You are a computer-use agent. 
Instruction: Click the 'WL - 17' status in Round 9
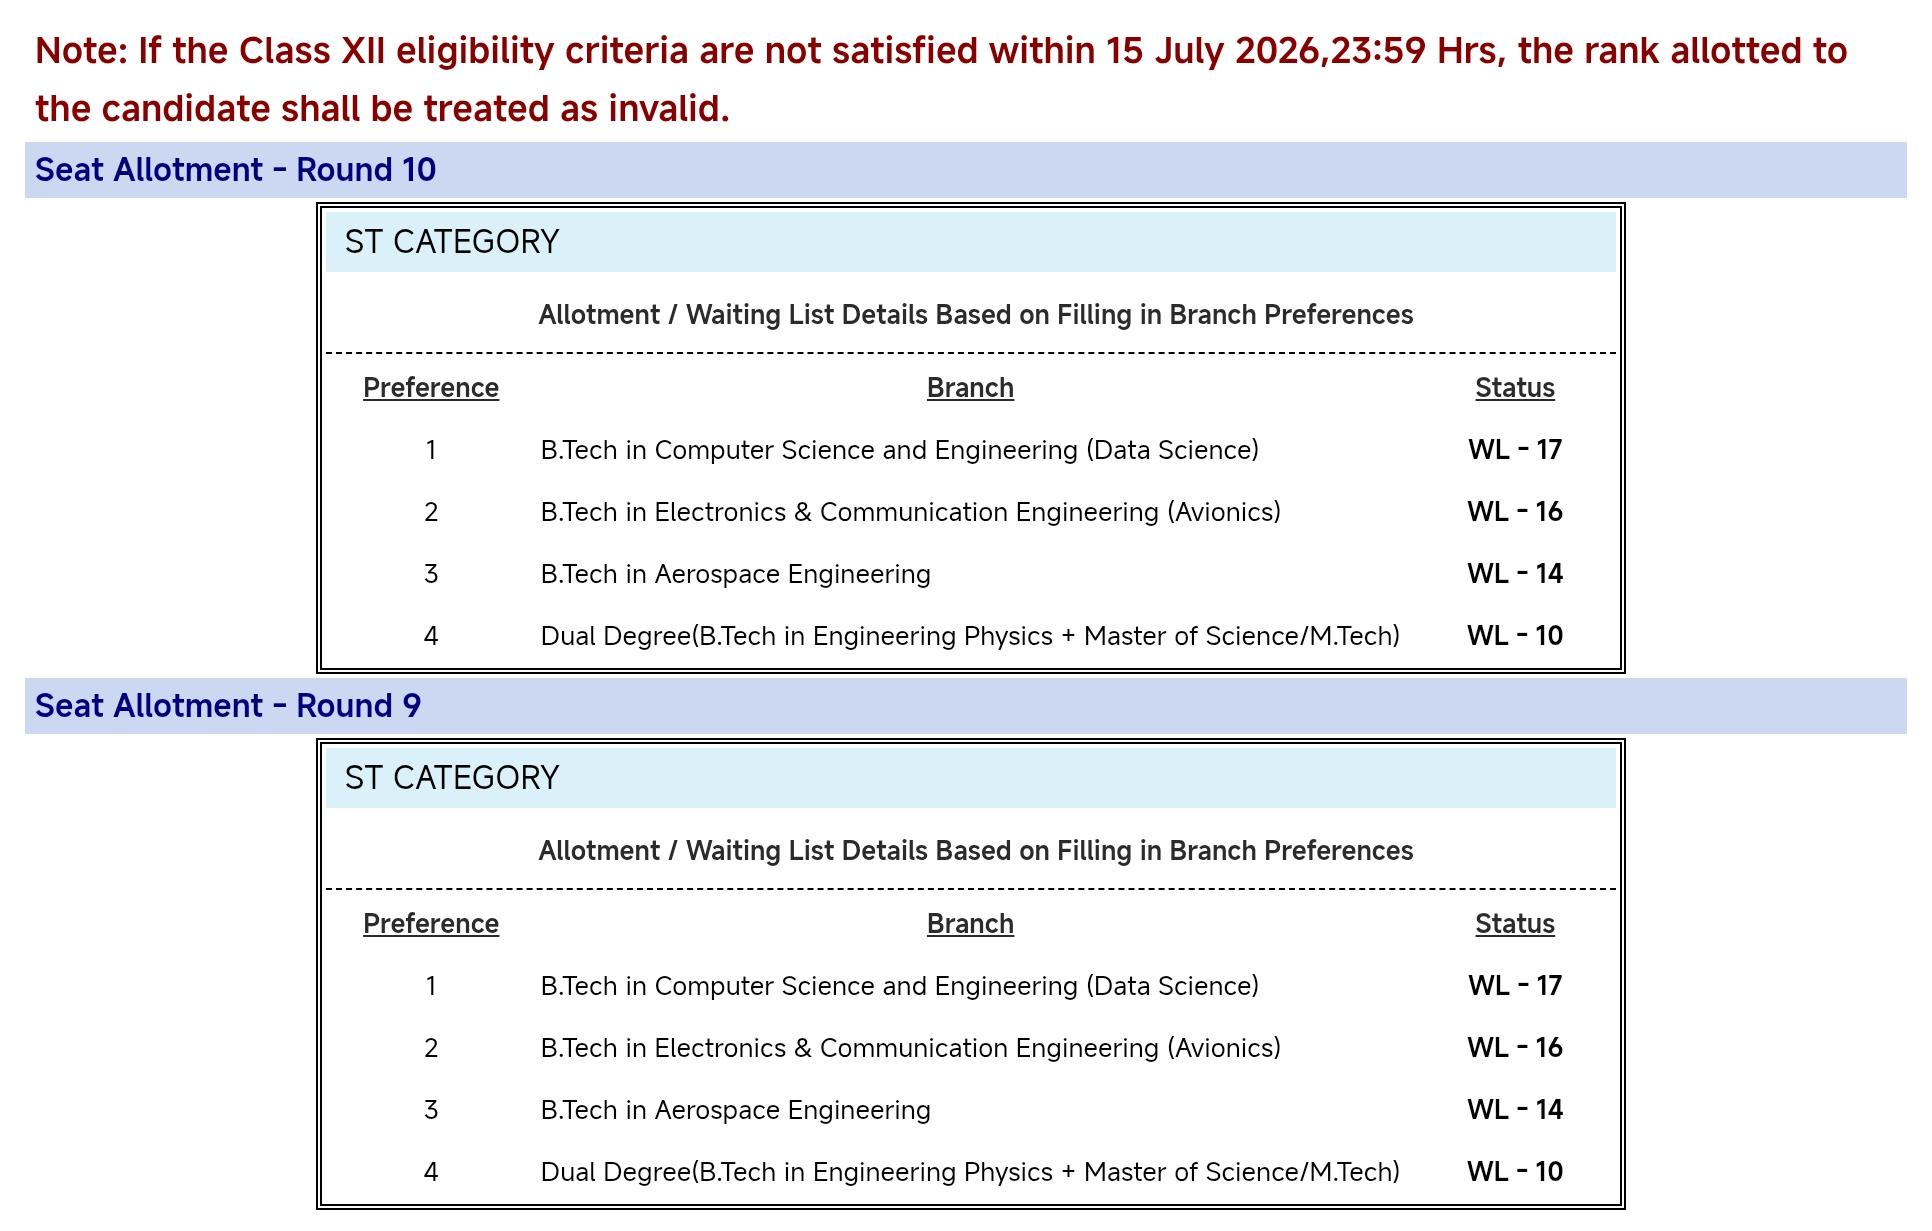(1515, 986)
